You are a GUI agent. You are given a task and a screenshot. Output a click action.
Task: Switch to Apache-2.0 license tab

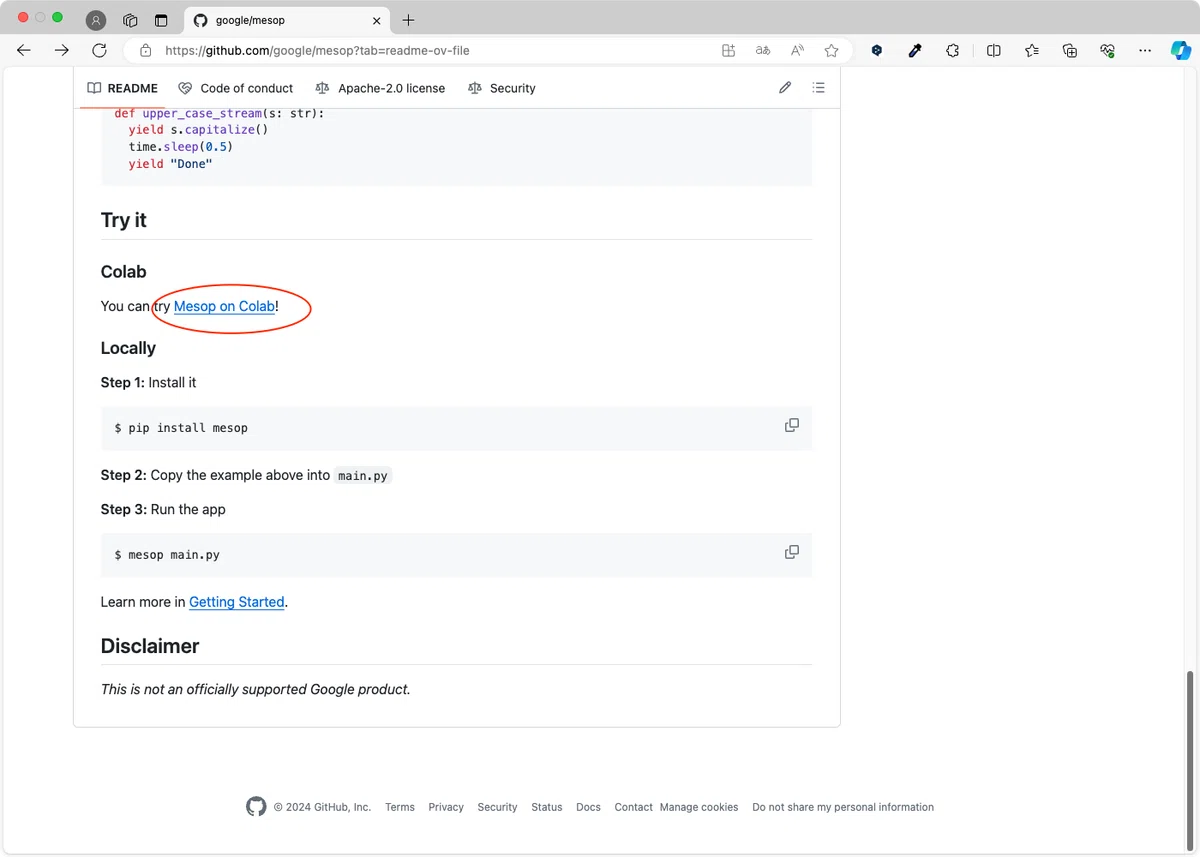coord(380,88)
